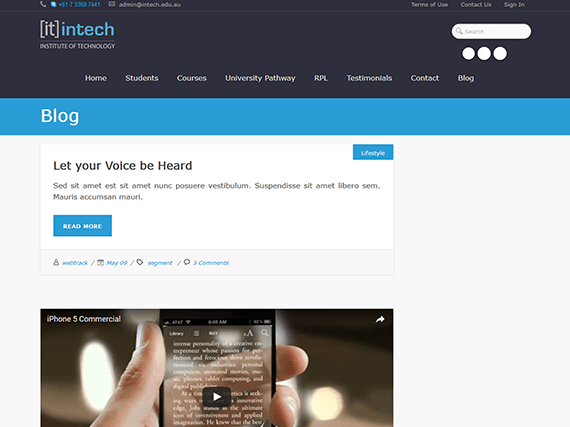Open the Terms of Use link
Image resolution: width=570 pixels, height=427 pixels.
point(429,4)
